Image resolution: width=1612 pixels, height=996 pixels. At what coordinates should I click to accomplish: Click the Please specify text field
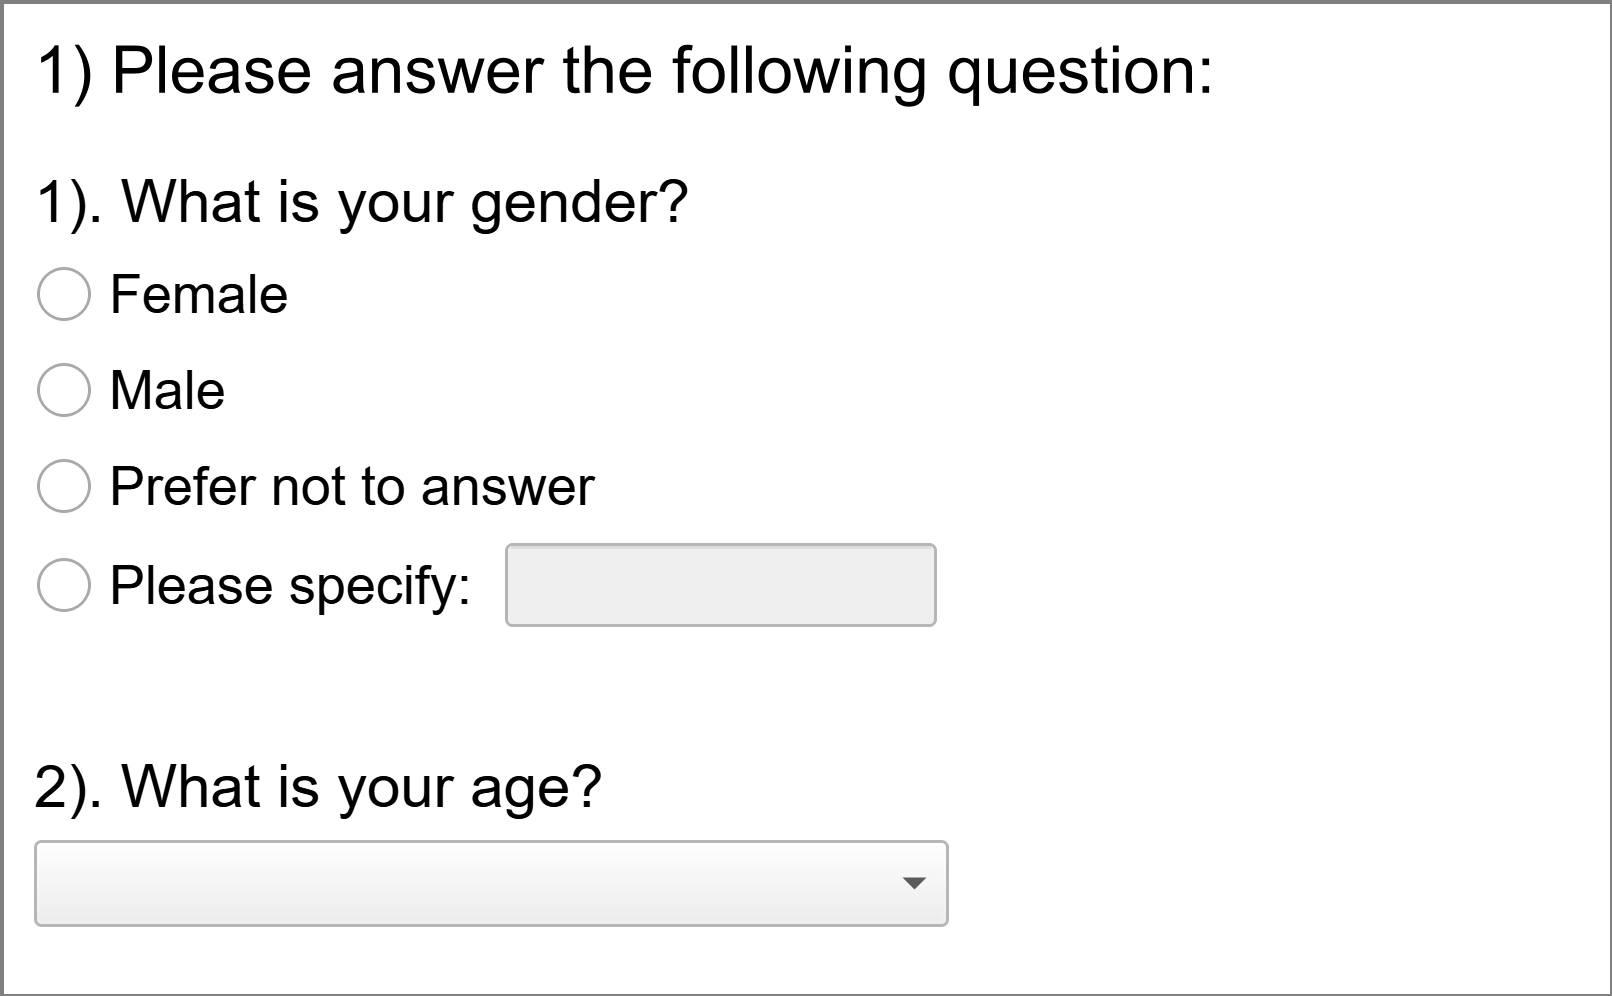[720, 585]
